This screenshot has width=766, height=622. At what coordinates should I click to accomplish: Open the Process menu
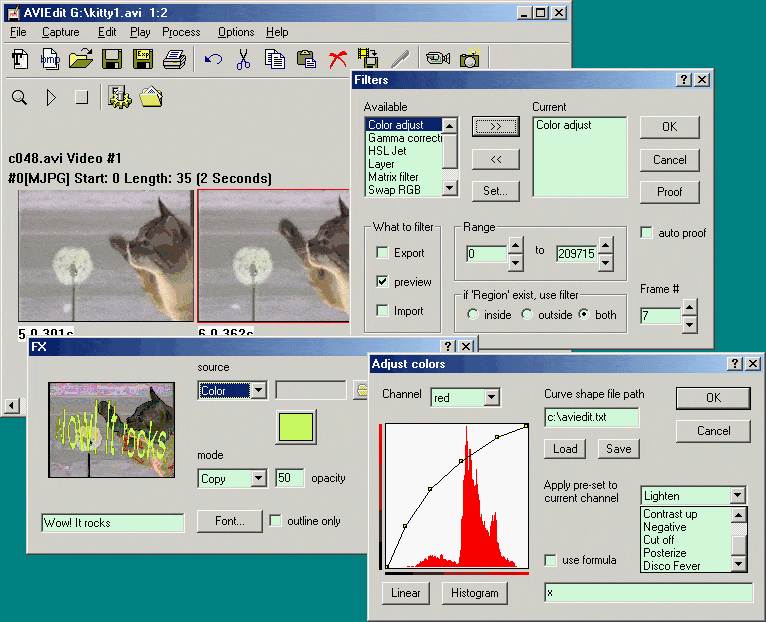pyautogui.click(x=181, y=32)
